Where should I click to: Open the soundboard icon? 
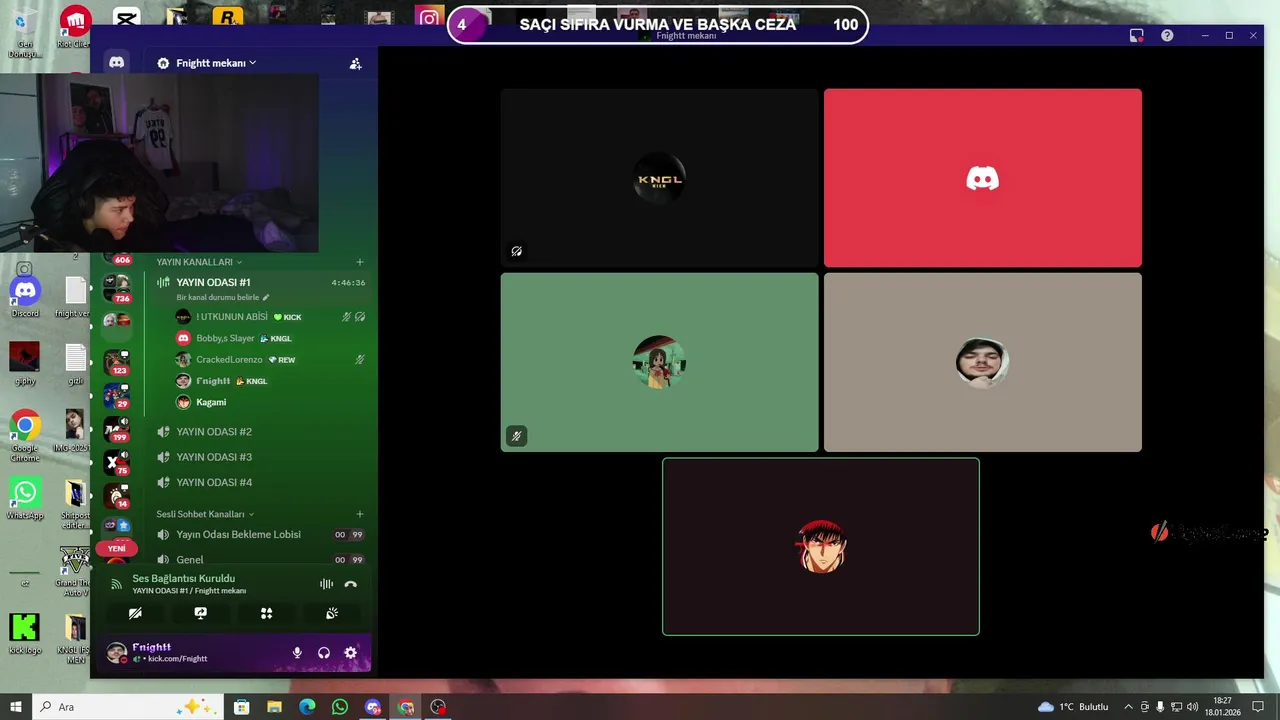332,613
